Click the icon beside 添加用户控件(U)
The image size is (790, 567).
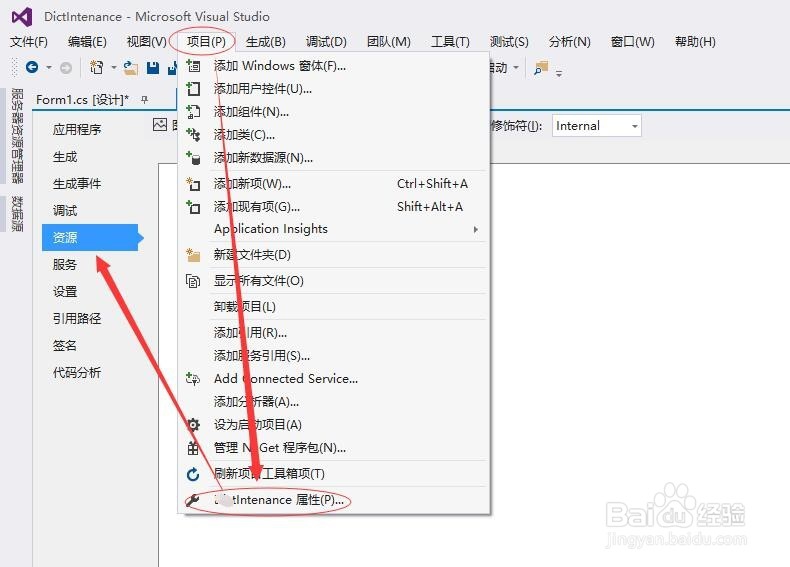(x=193, y=89)
